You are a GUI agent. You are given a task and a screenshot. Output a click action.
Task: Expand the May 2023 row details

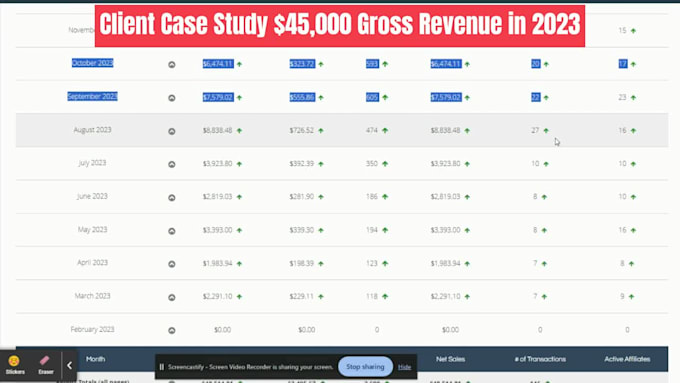172,231
